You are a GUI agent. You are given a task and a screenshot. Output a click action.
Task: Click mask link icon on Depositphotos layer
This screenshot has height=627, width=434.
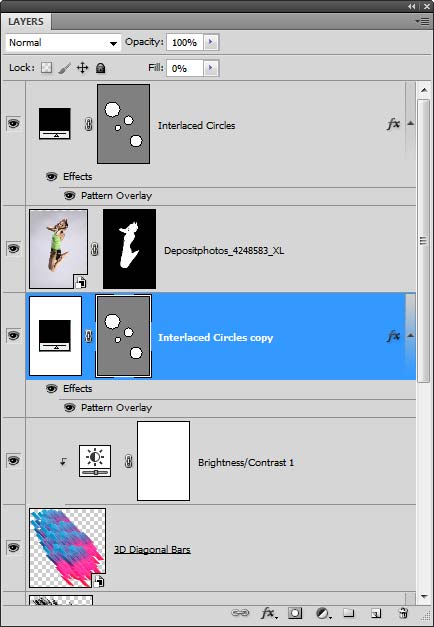pos(94,249)
